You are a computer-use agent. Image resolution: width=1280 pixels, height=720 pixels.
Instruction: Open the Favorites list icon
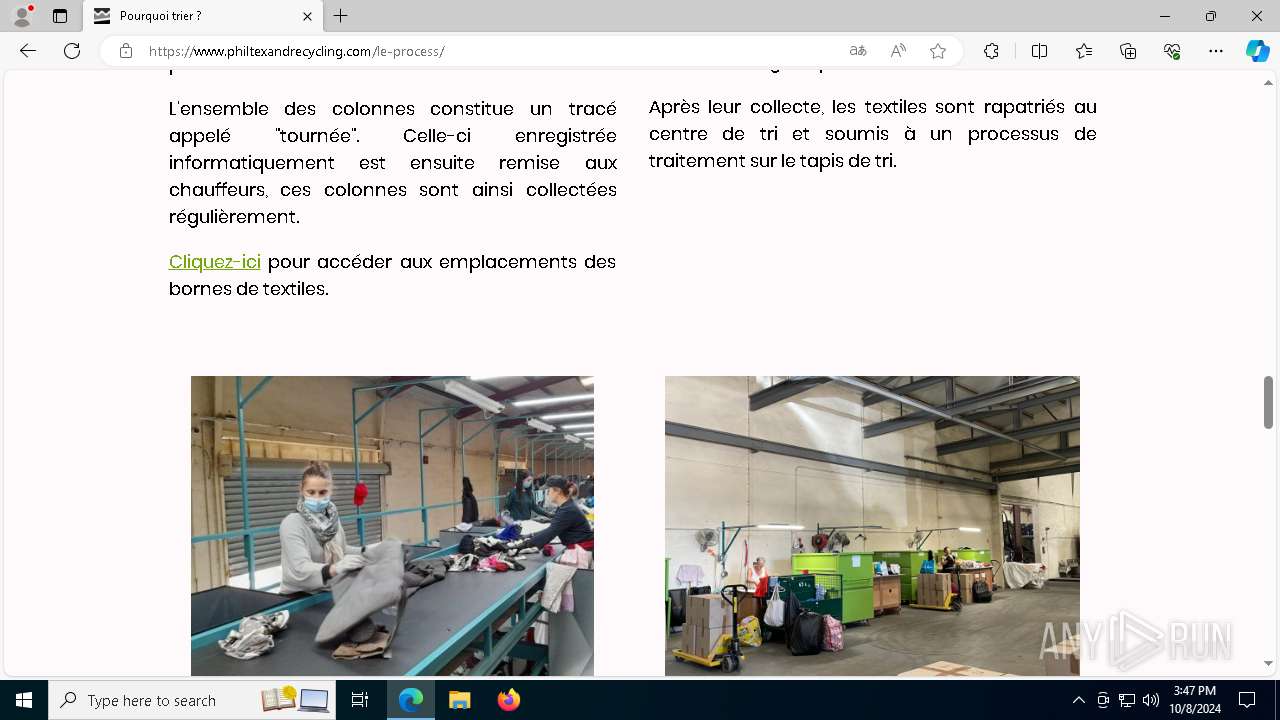pos(1084,51)
